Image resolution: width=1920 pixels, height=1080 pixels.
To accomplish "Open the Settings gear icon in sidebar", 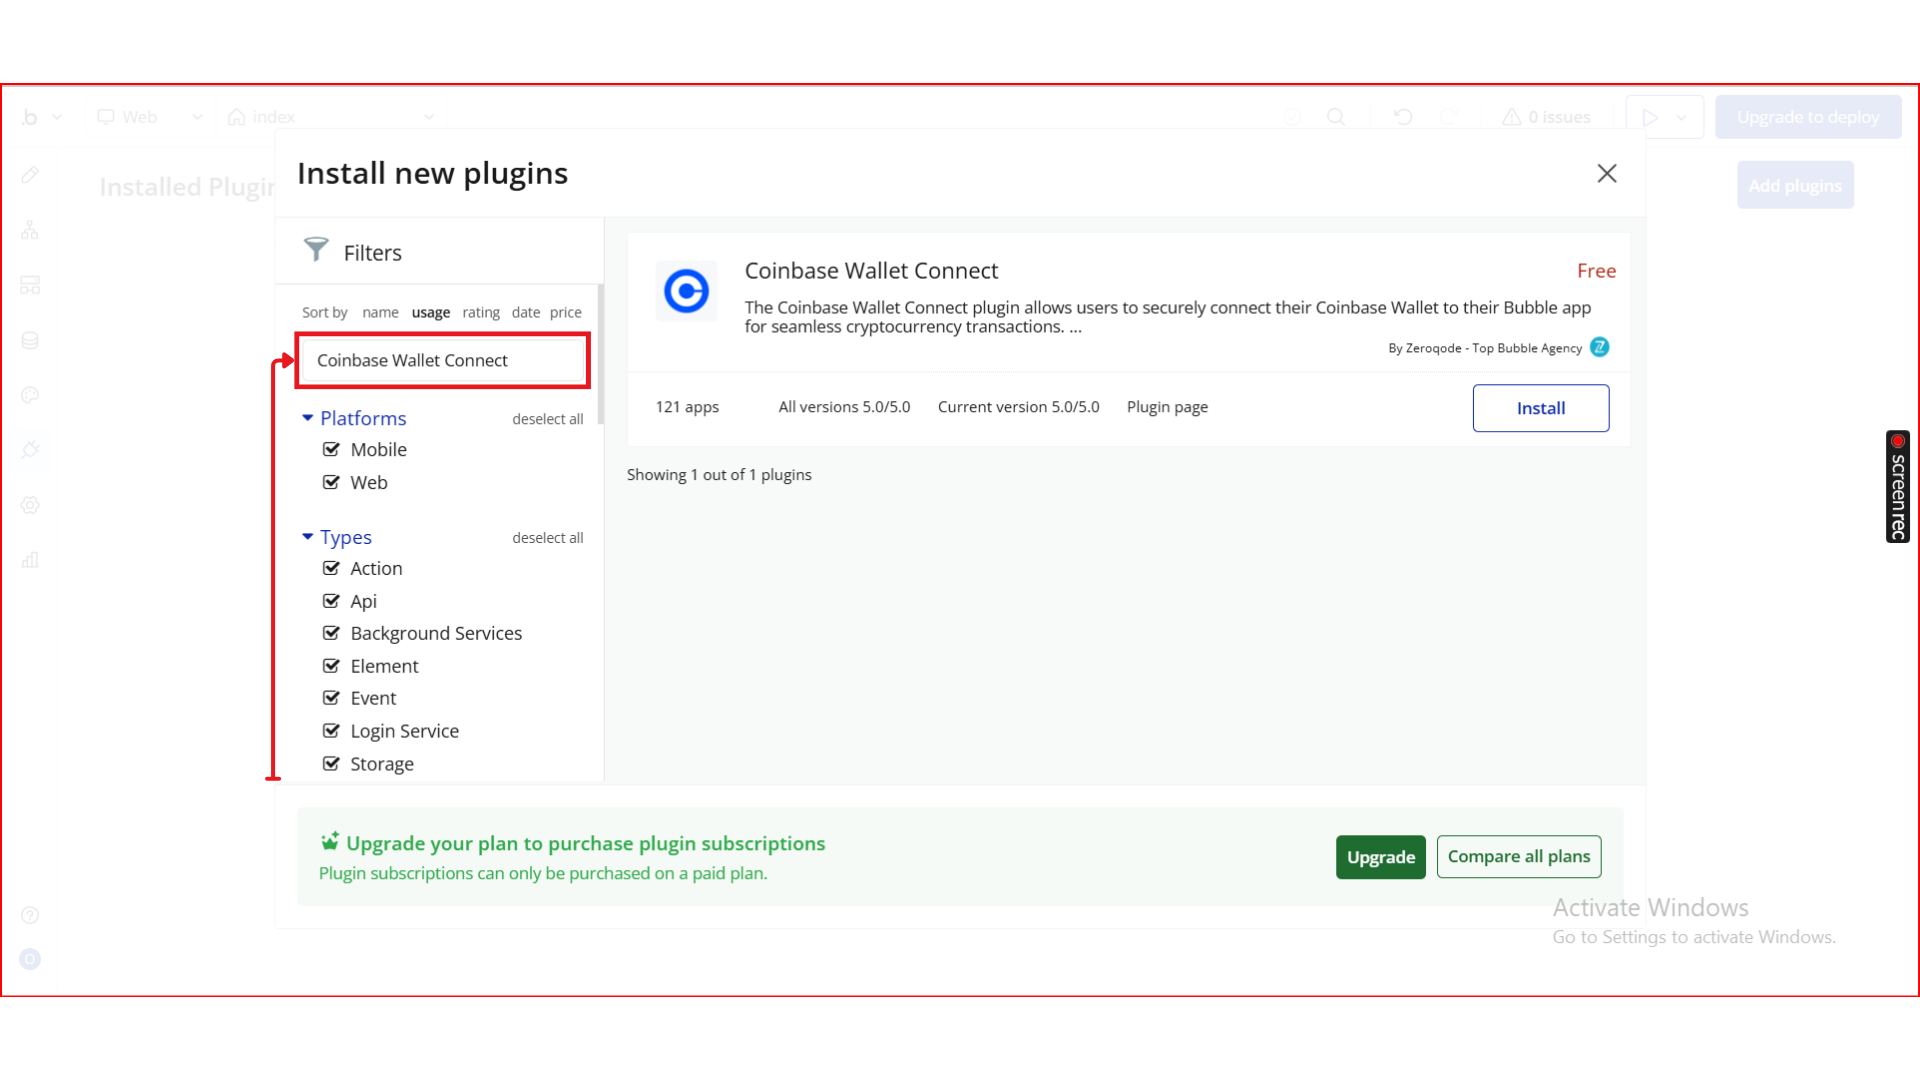I will pyautogui.click(x=30, y=505).
